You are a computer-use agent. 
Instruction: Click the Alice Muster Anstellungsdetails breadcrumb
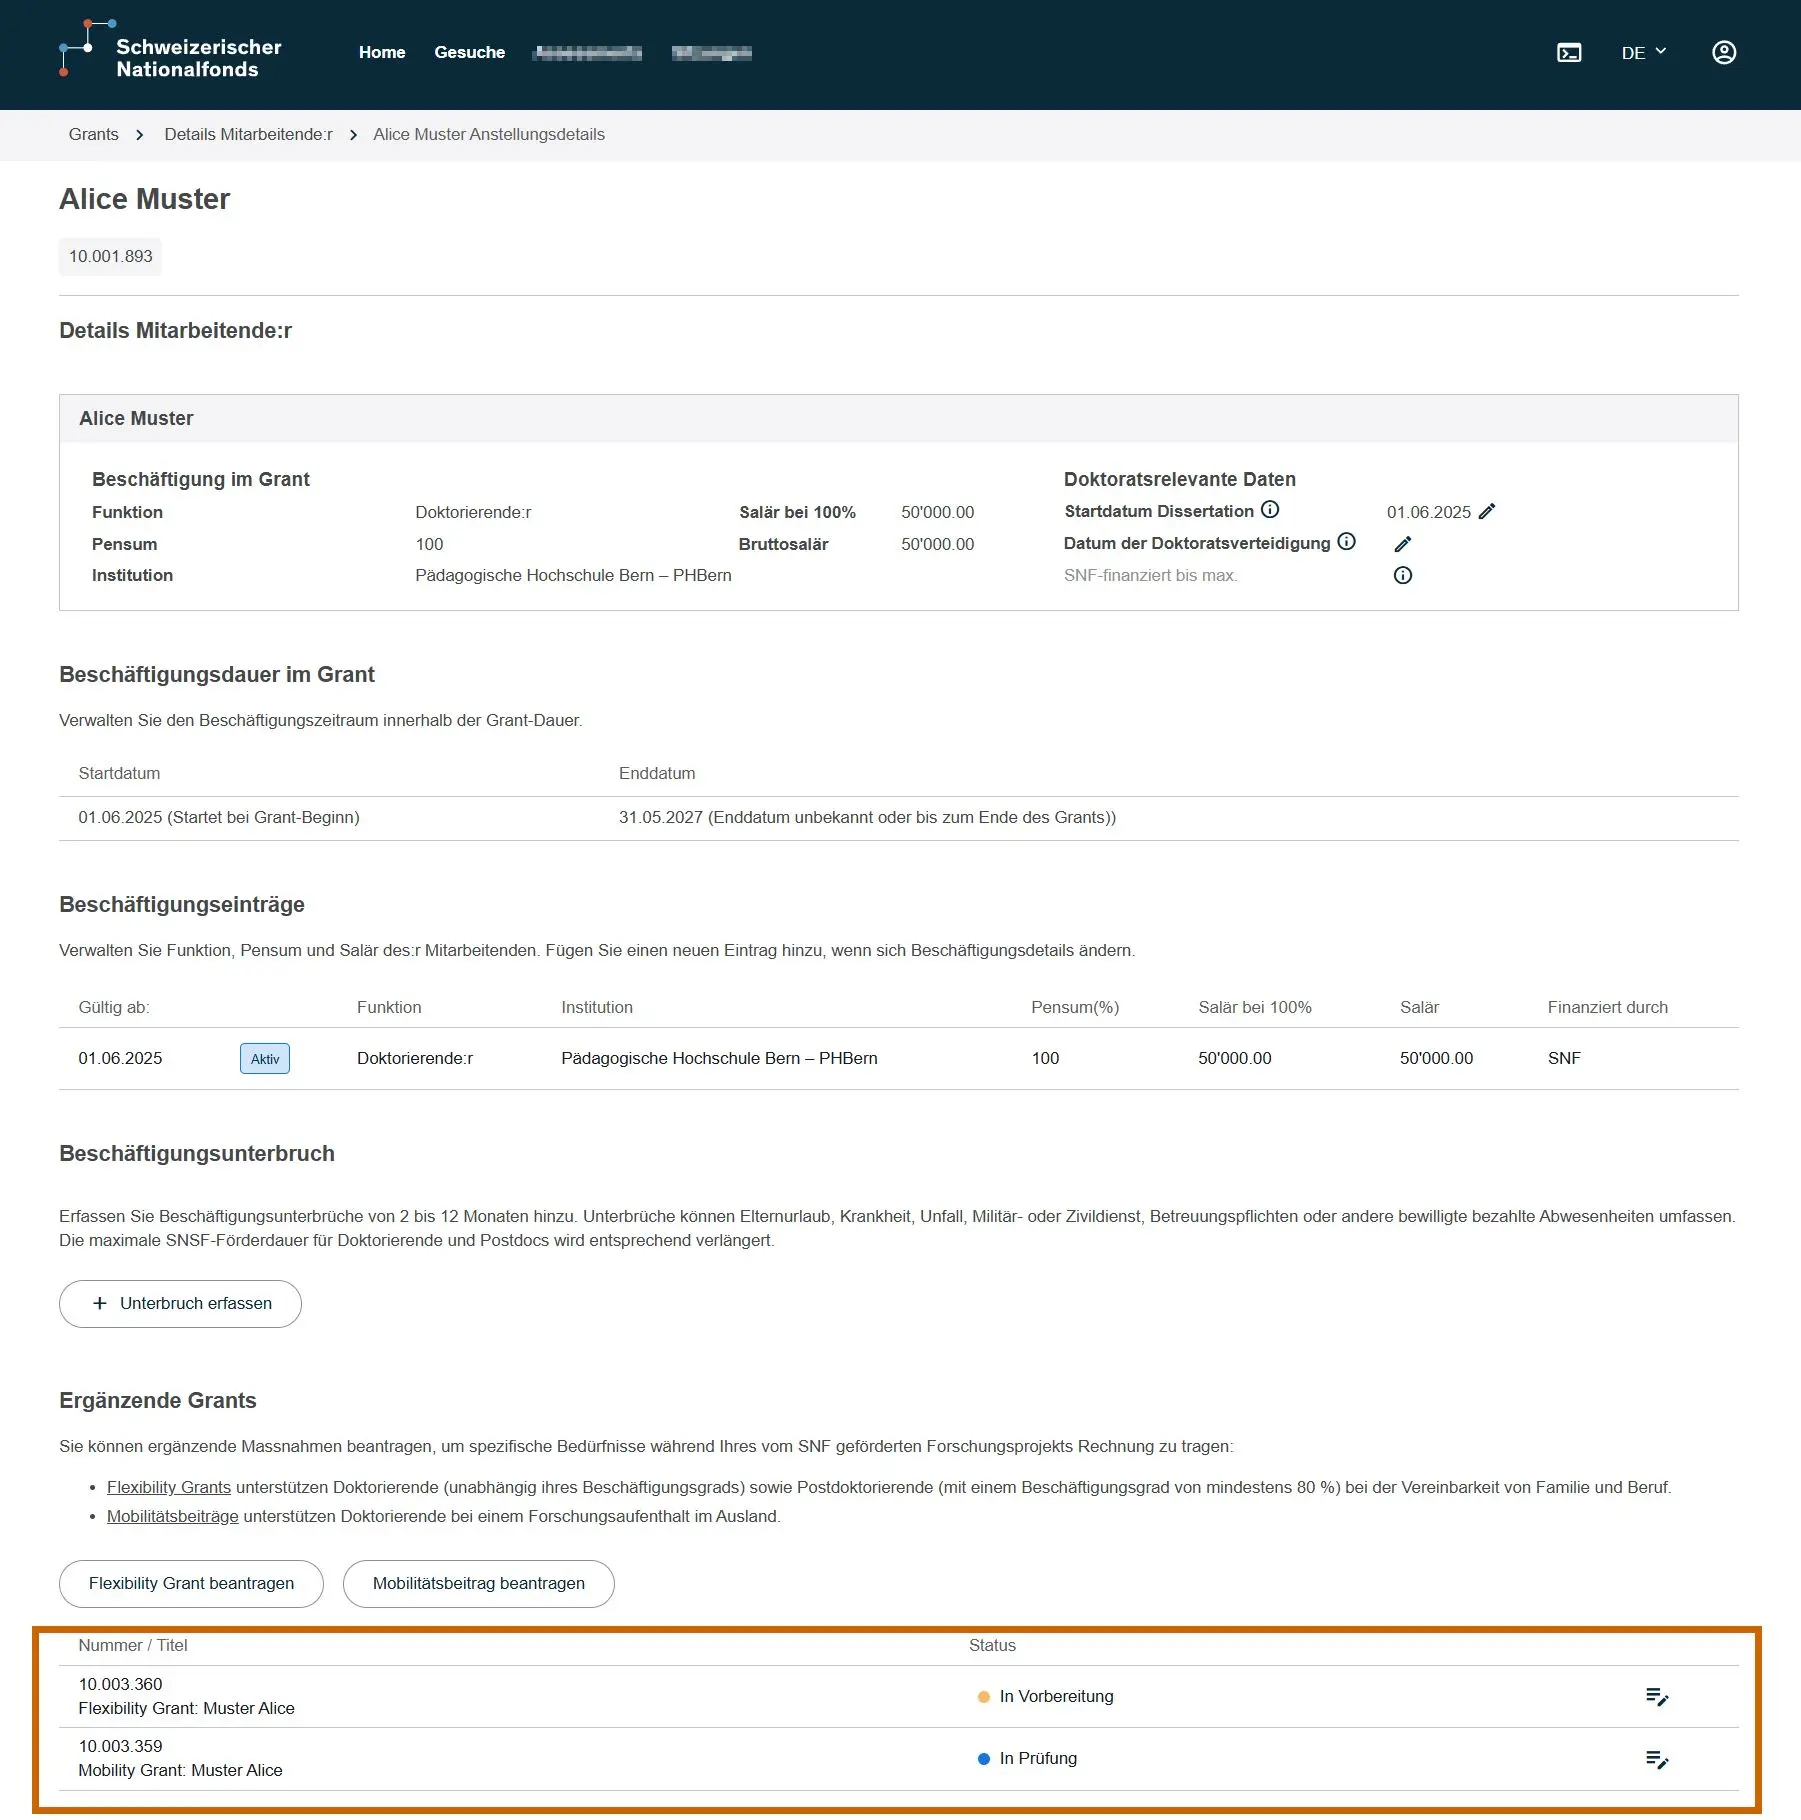[489, 135]
